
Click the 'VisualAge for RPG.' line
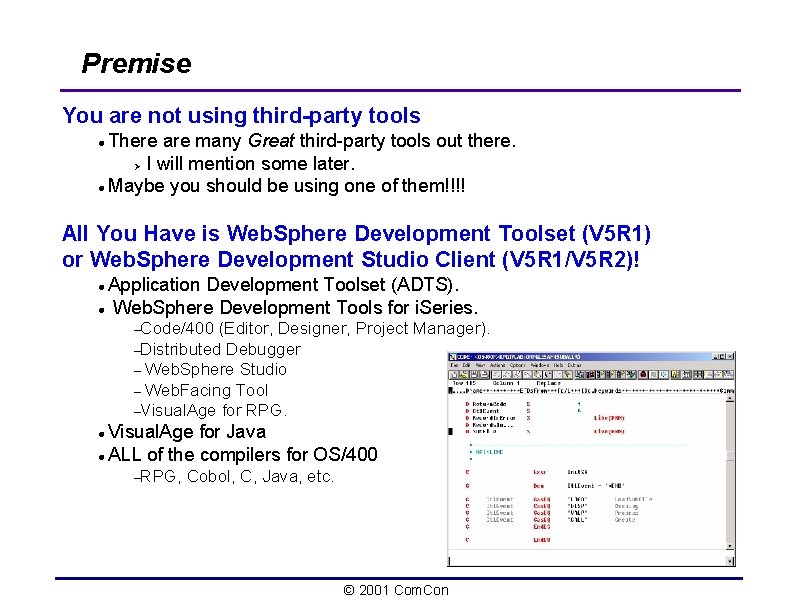[213, 411]
